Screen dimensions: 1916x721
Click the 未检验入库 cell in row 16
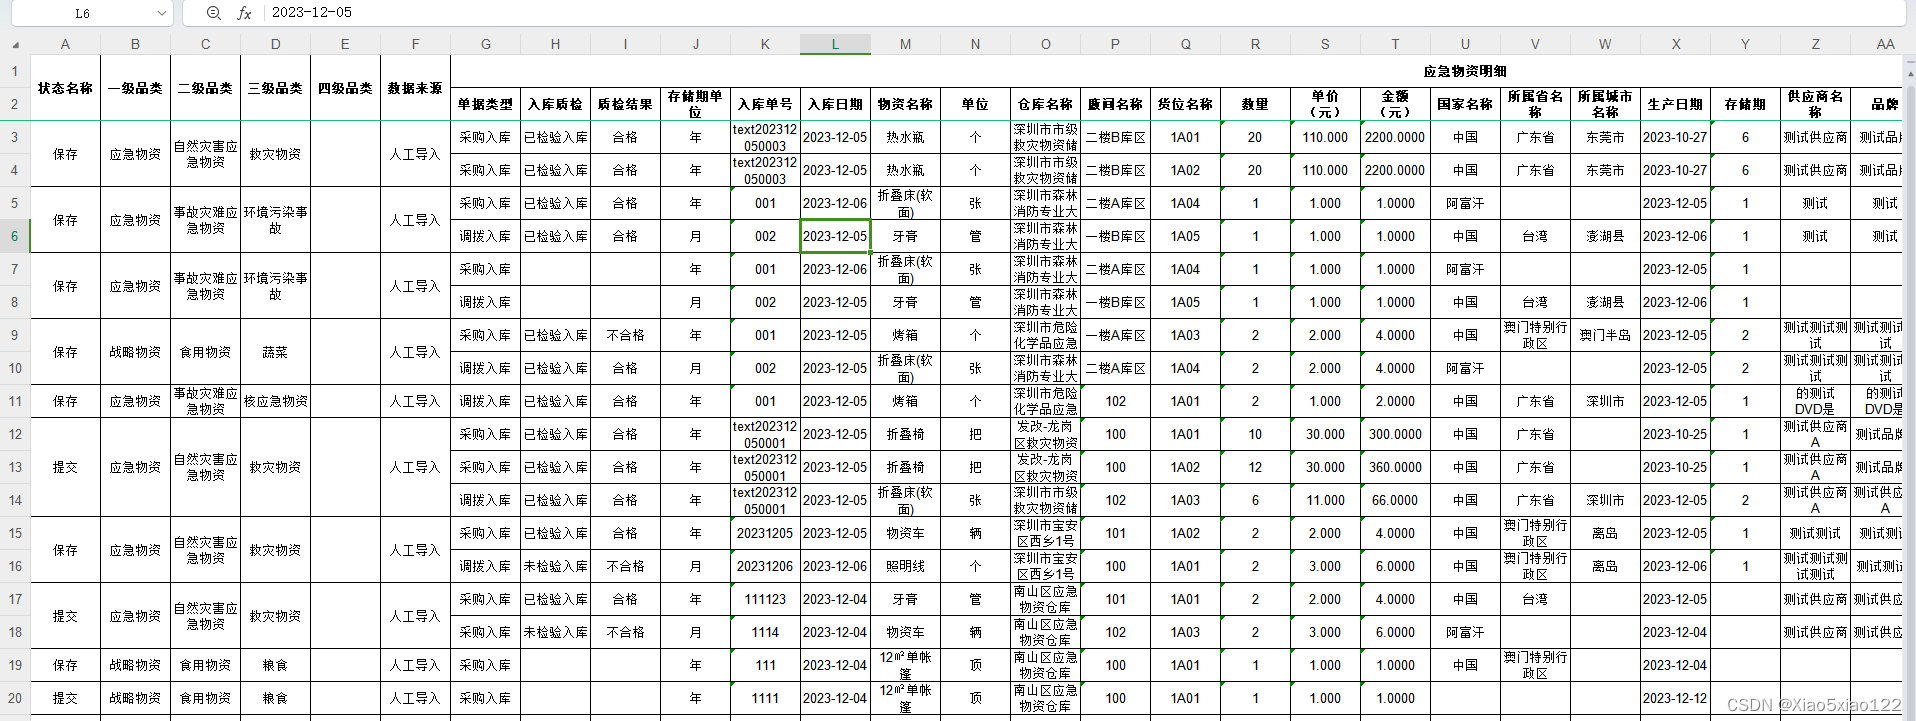click(555, 566)
